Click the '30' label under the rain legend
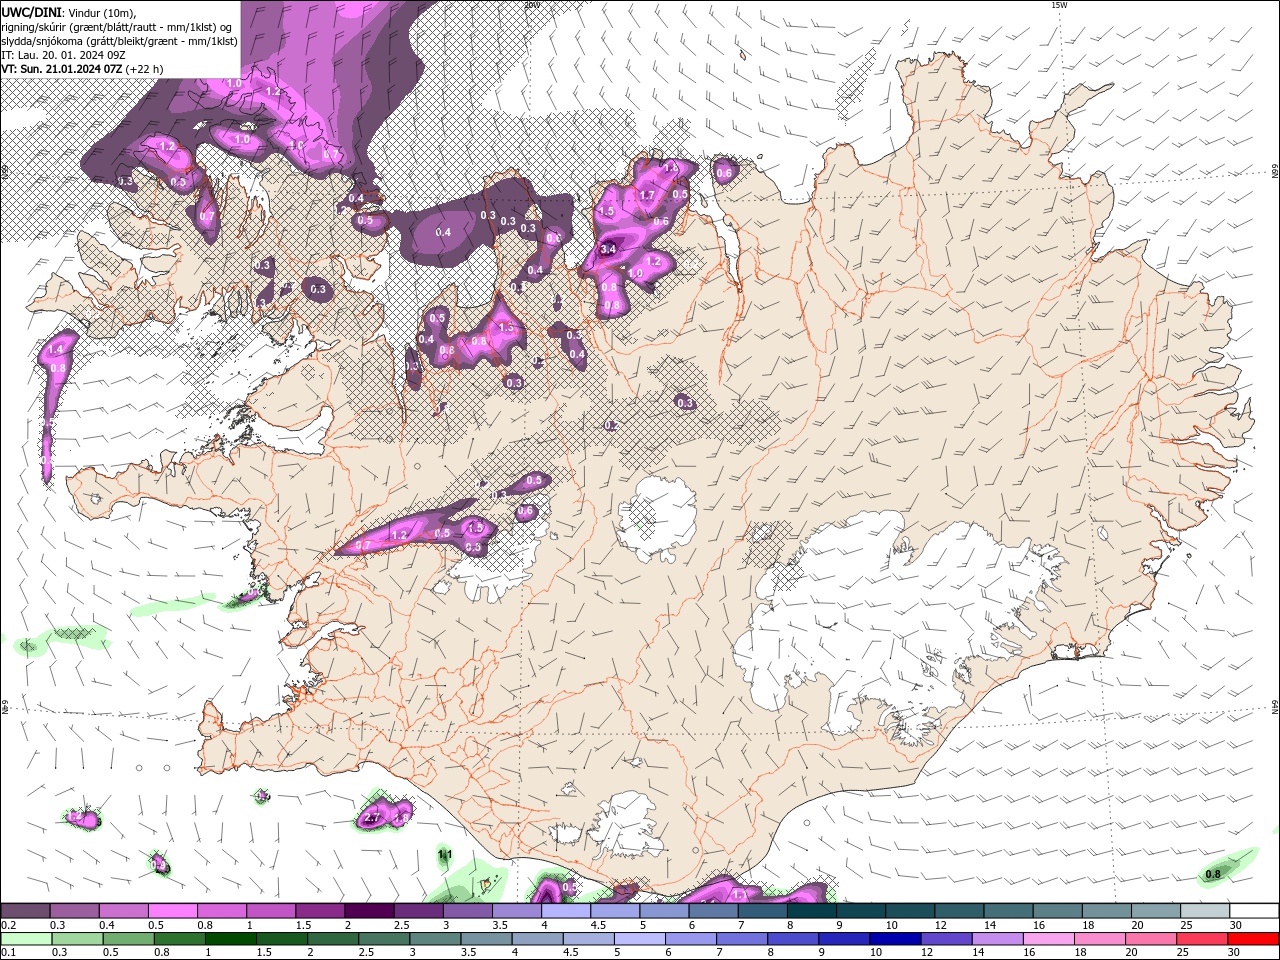Screen dimensions: 1280x960 point(1235,953)
